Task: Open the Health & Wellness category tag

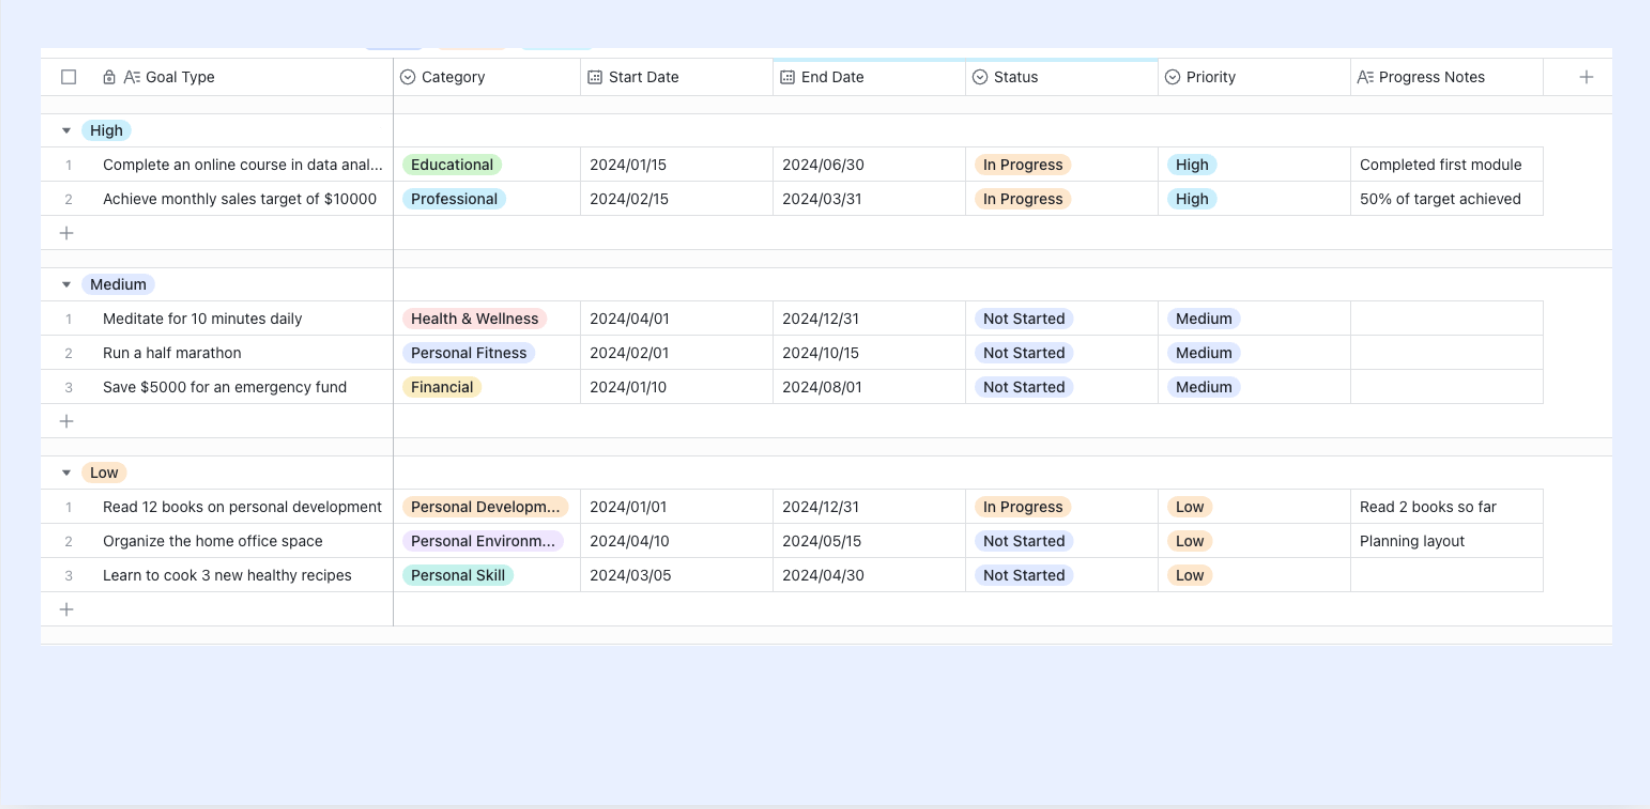Action: point(475,319)
